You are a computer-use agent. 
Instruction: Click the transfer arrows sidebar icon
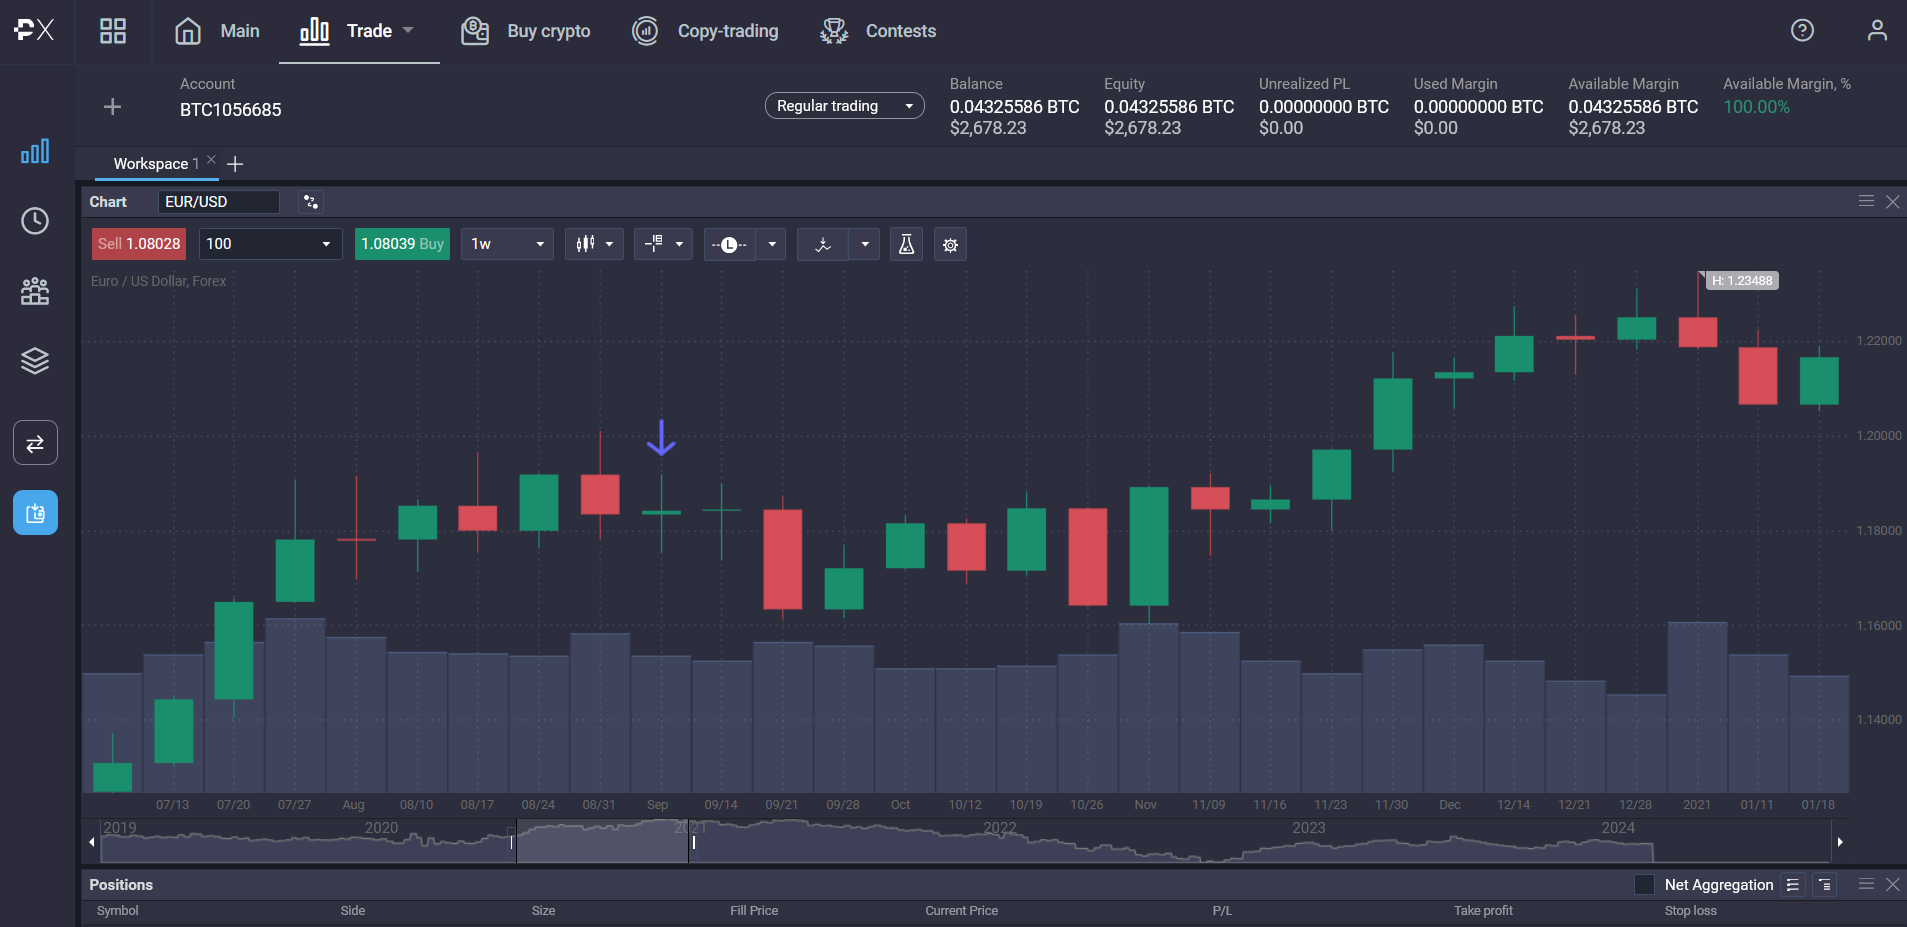[35, 443]
